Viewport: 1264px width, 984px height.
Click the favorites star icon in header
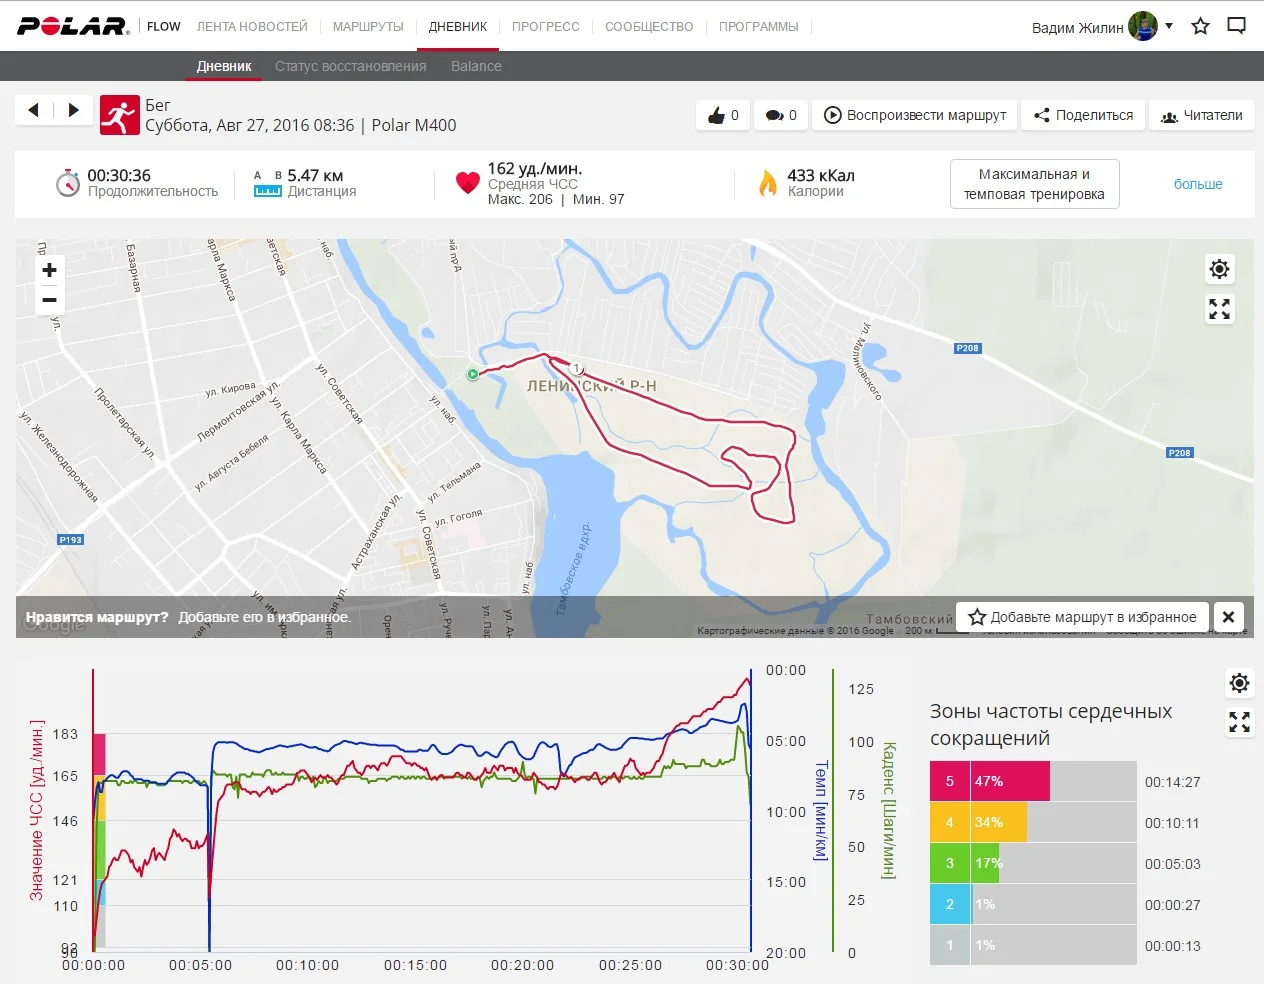[x=1200, y=27]
